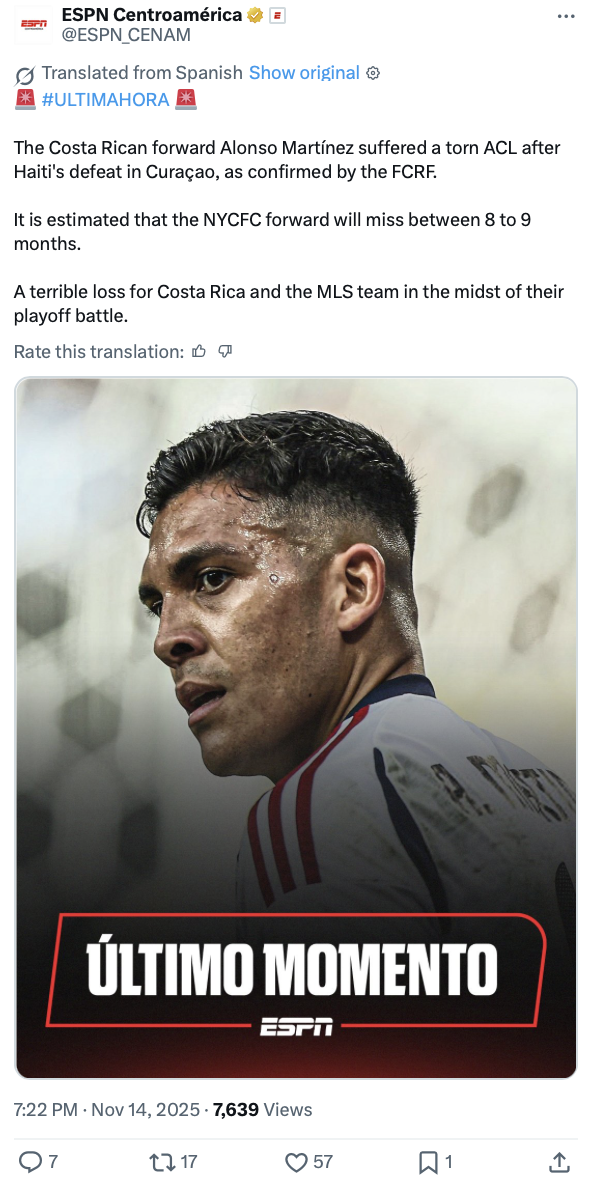The height and width of the screenshot is (1184, 592).
Task: Open the ESPN Centroamérica display name
Action: click(x=152, y=15)
